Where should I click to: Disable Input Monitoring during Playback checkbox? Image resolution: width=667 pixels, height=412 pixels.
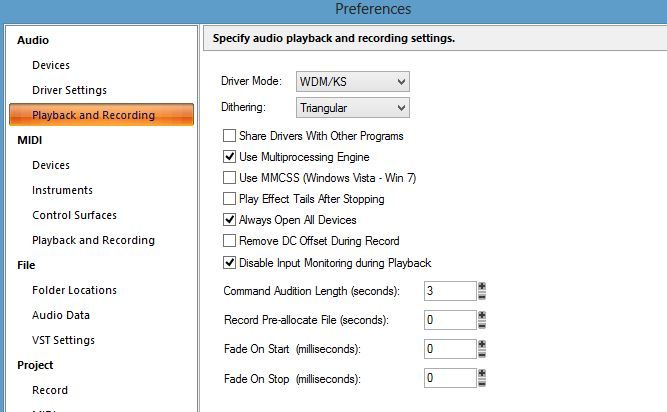[230, 262]
